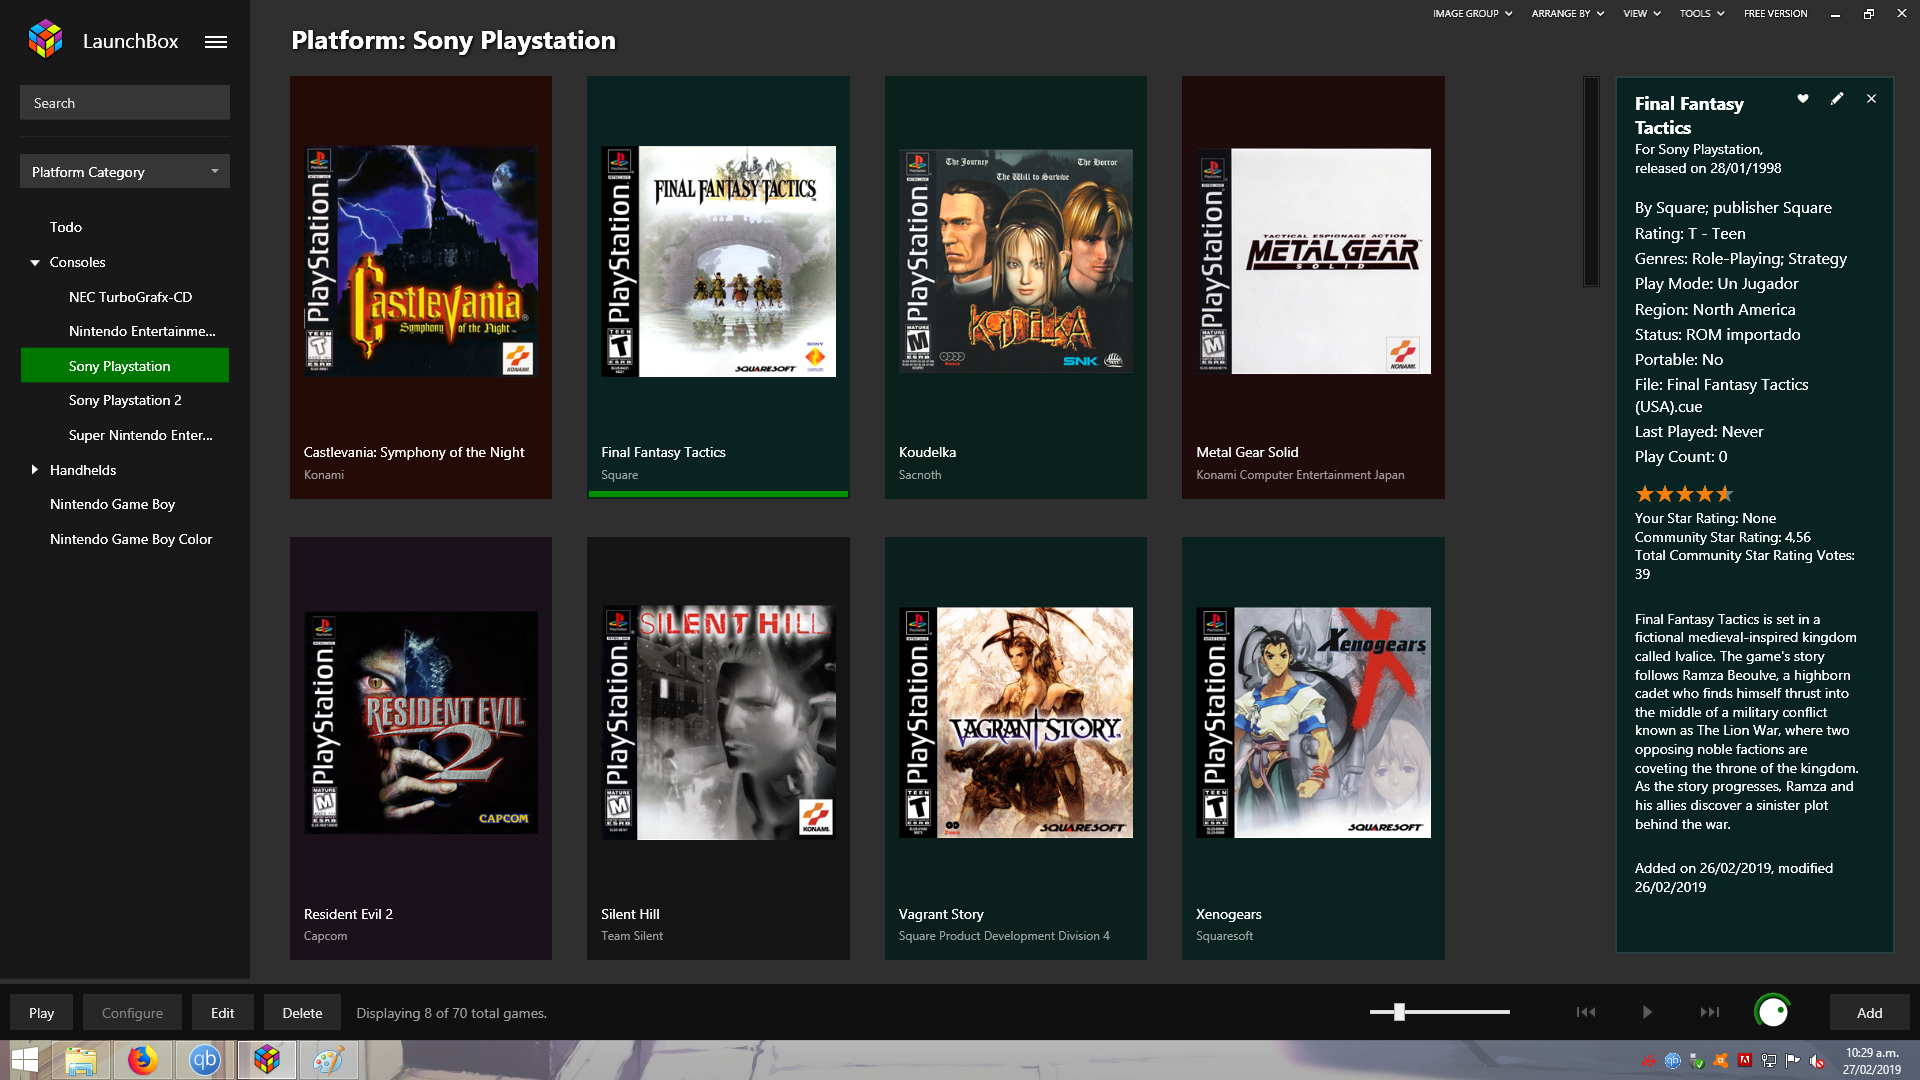Select the Koudelka game cover
1920x1080 pixels.
click(1016, 262)
